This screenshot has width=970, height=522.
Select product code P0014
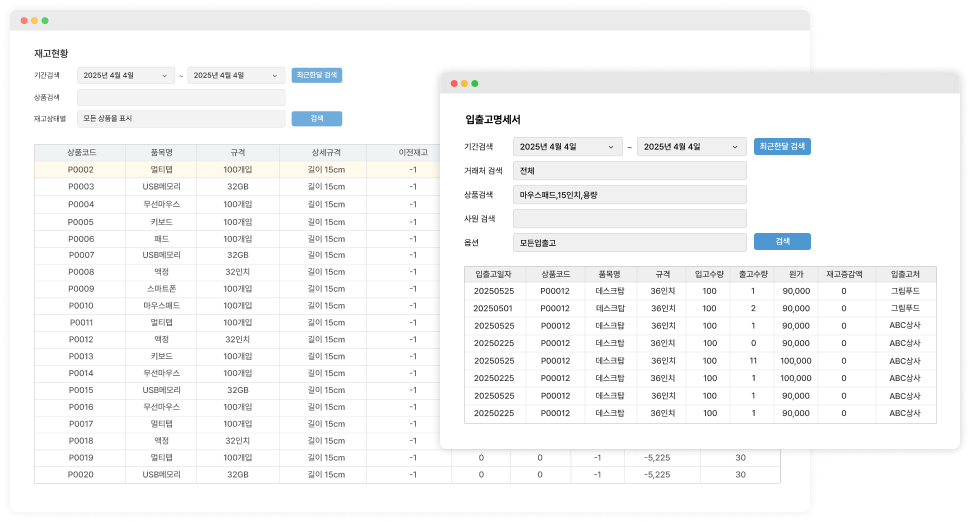pos(81,373)
